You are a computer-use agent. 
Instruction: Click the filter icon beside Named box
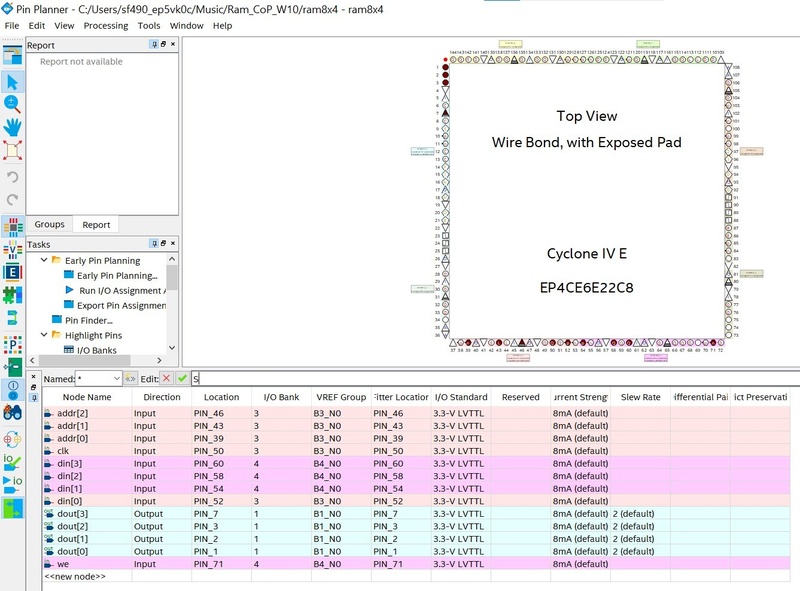tap(131, 379)
